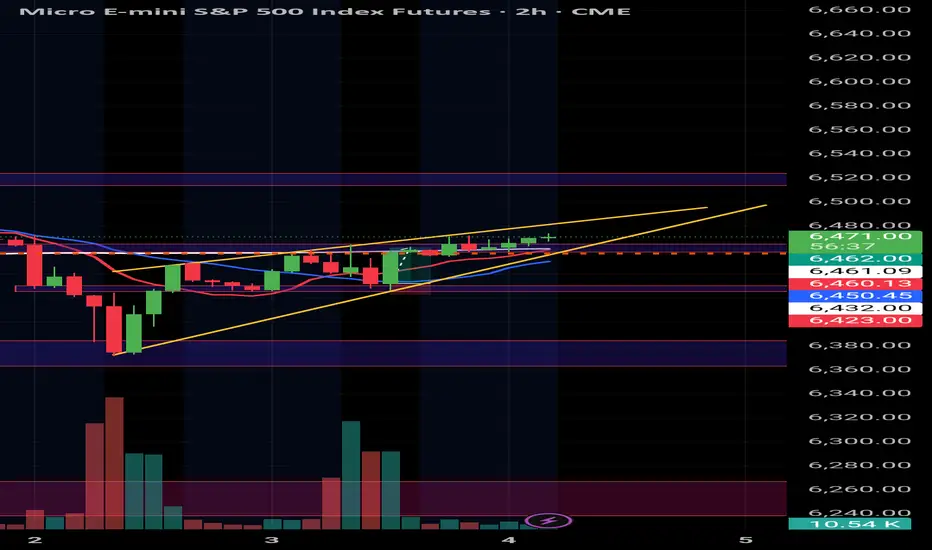Click the 6,540.00 price axis label
Screen dimensions: 932x550
pos(859,153)
